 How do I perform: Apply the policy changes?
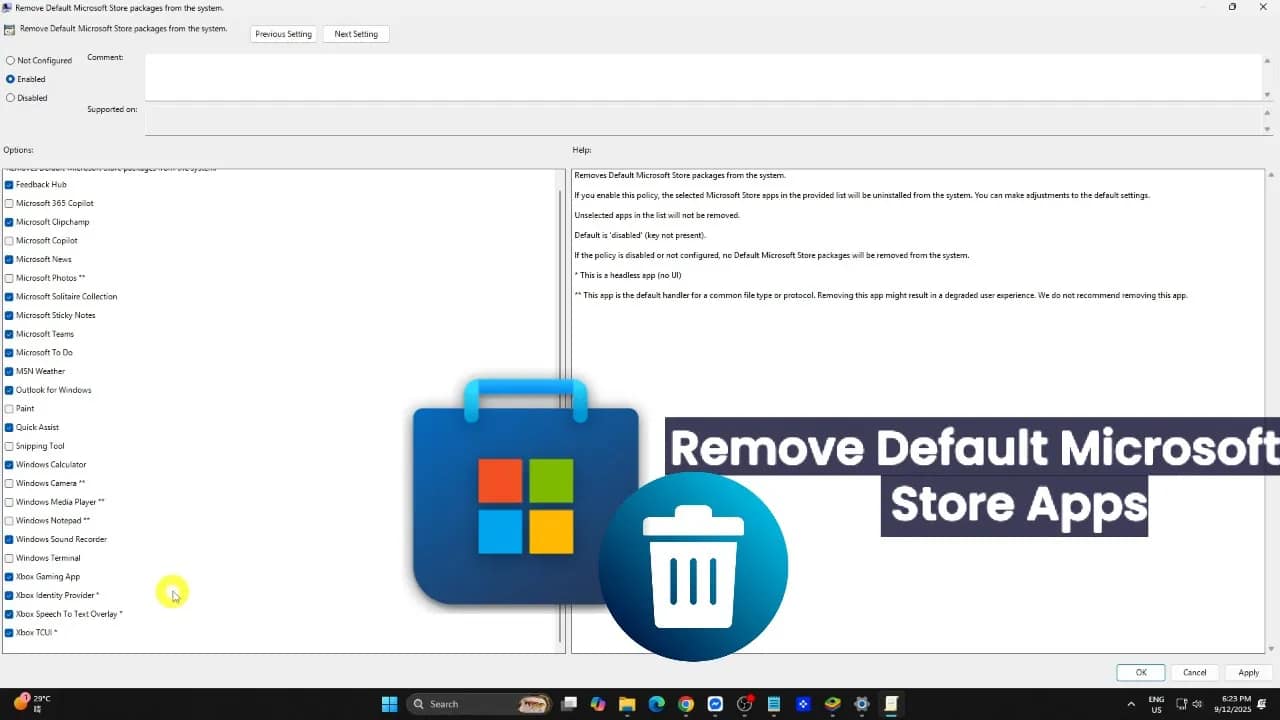[x=1248, y=672]
